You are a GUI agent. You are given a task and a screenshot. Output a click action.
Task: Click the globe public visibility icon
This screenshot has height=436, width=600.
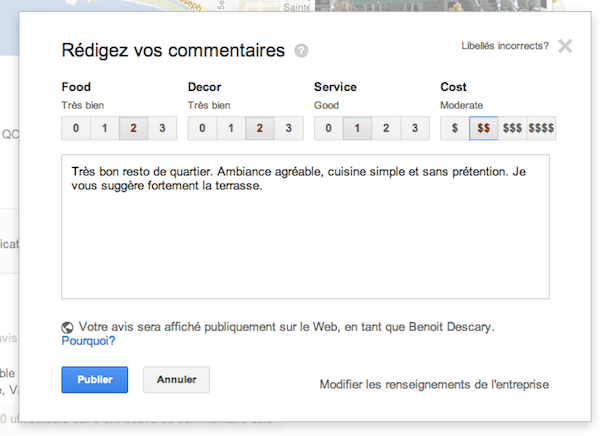pos(67,328)
